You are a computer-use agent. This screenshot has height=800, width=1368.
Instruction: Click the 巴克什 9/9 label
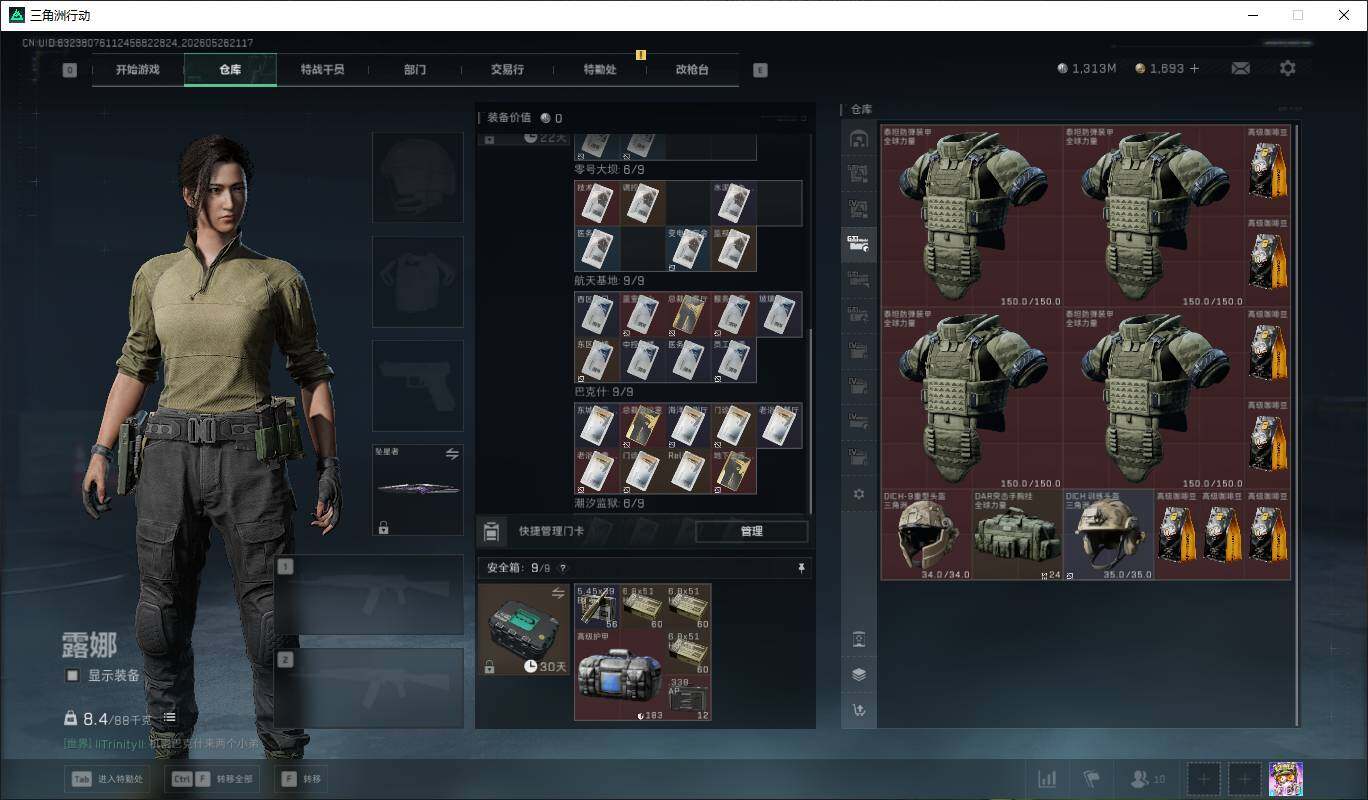[x=603, y=392]
